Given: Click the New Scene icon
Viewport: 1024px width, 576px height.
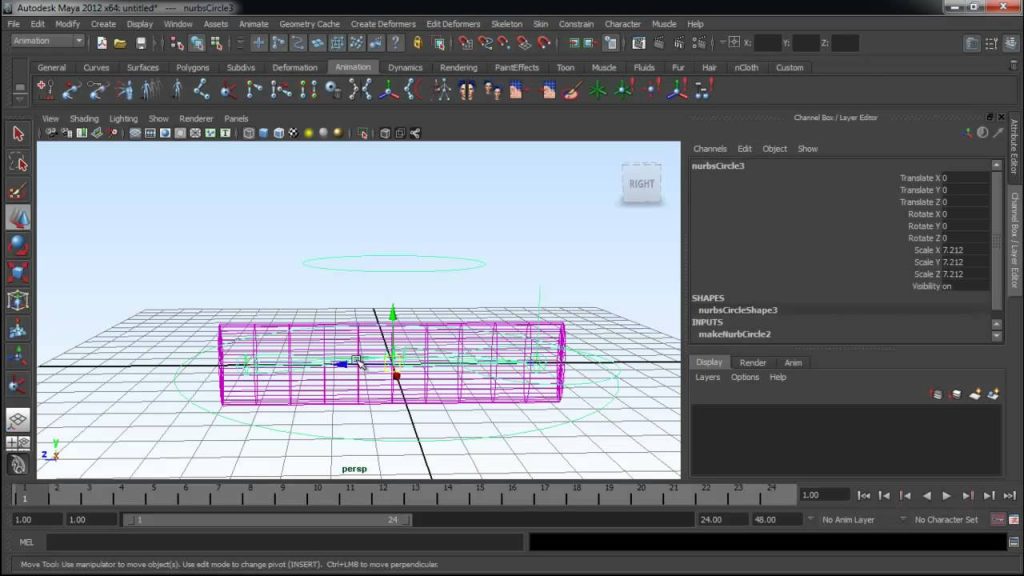Looking at the screenshot, I should [102, 43].
